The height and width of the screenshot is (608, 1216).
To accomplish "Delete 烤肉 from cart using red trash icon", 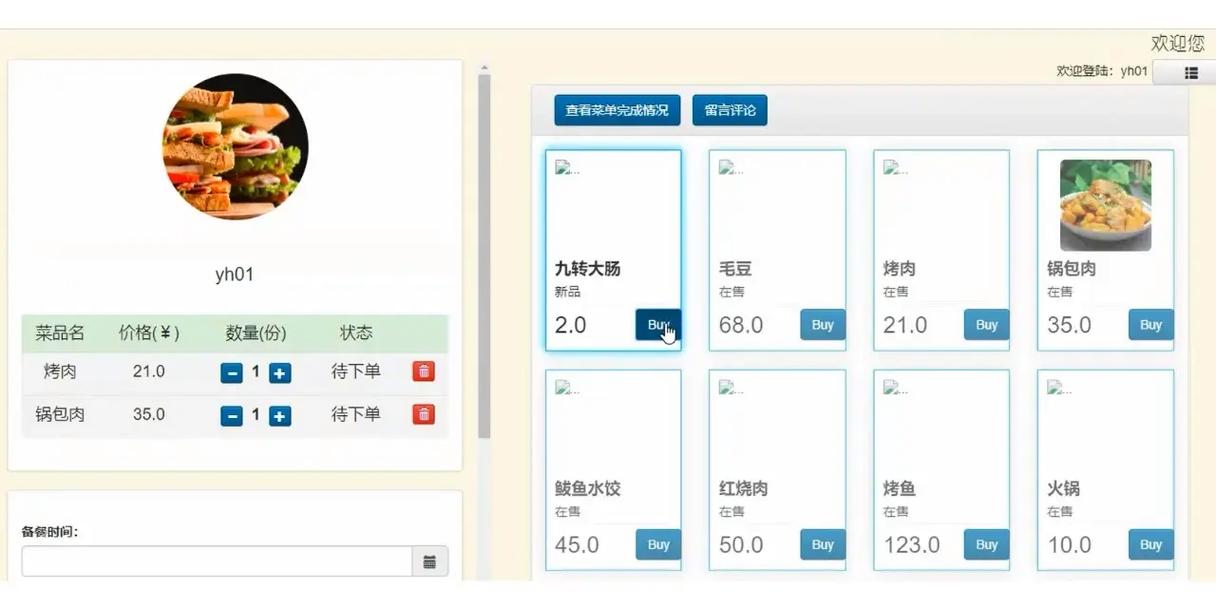I will [x=423, y=371].
